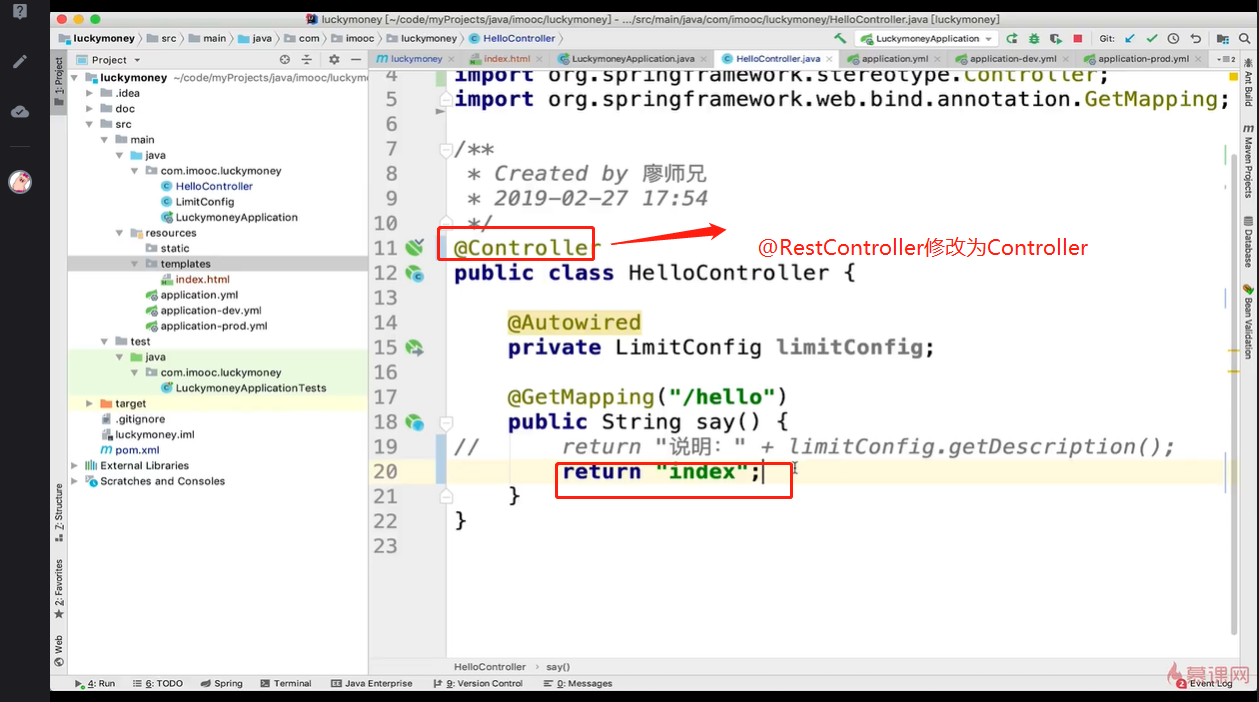Toggle the Bean Validation tool window button
Viewport: 1259px width, 702px height.
(1248, 321)
